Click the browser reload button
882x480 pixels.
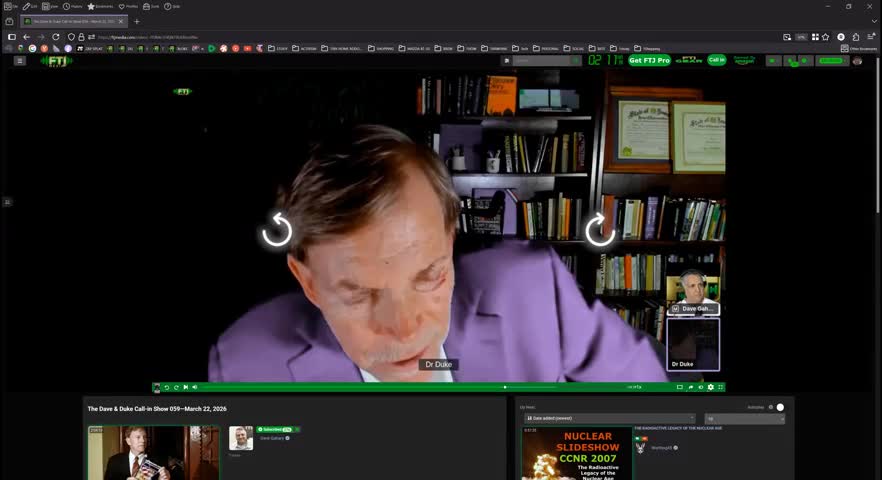[x=55, y=37]
